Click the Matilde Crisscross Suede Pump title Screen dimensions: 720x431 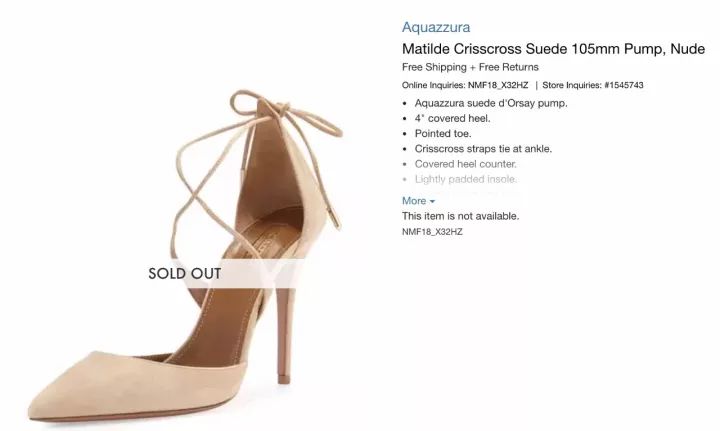click(553, 49)
